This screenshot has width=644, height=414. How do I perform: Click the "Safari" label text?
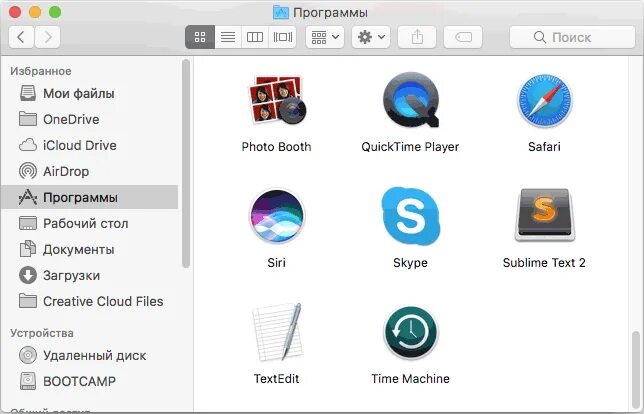pos(544,147)
